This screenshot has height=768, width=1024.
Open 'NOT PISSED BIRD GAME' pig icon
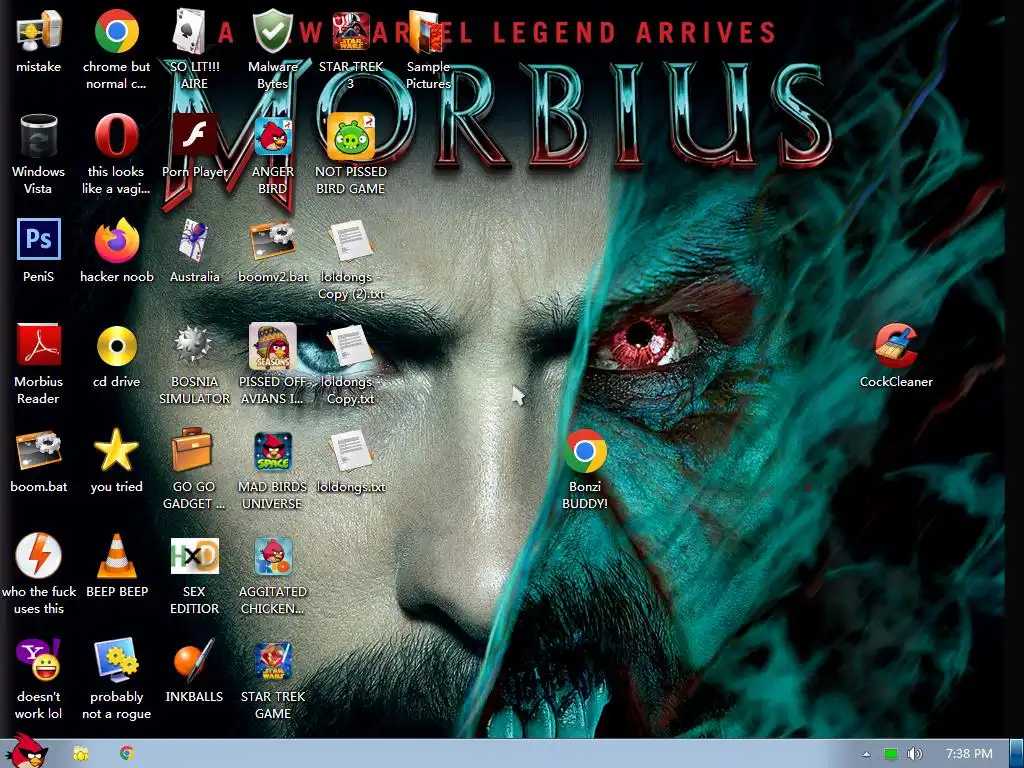tap(351, 136)
